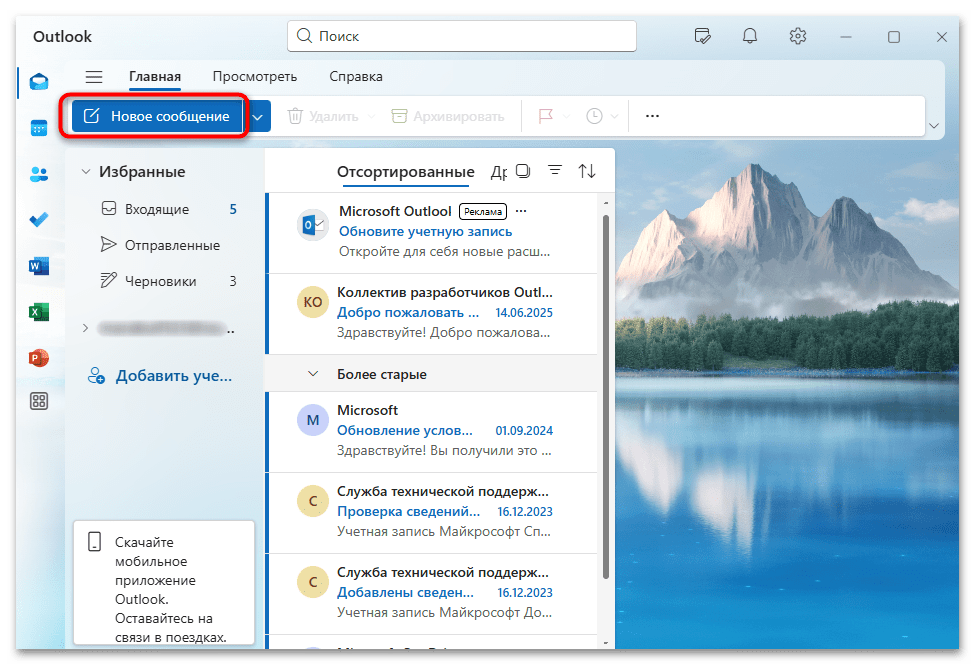This screenshot has width=975, height=665.
Task: Open the snooze dropdown arrow
Action: click(614, 116)
